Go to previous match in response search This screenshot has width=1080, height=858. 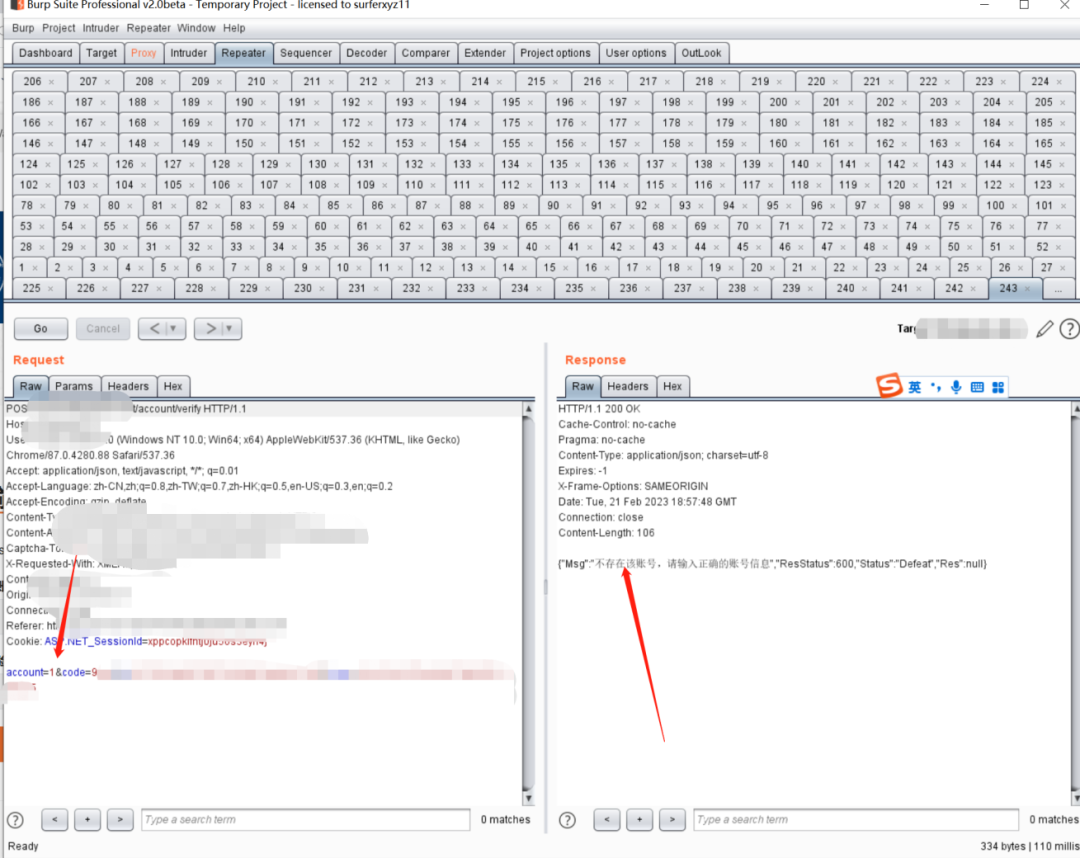607,819
